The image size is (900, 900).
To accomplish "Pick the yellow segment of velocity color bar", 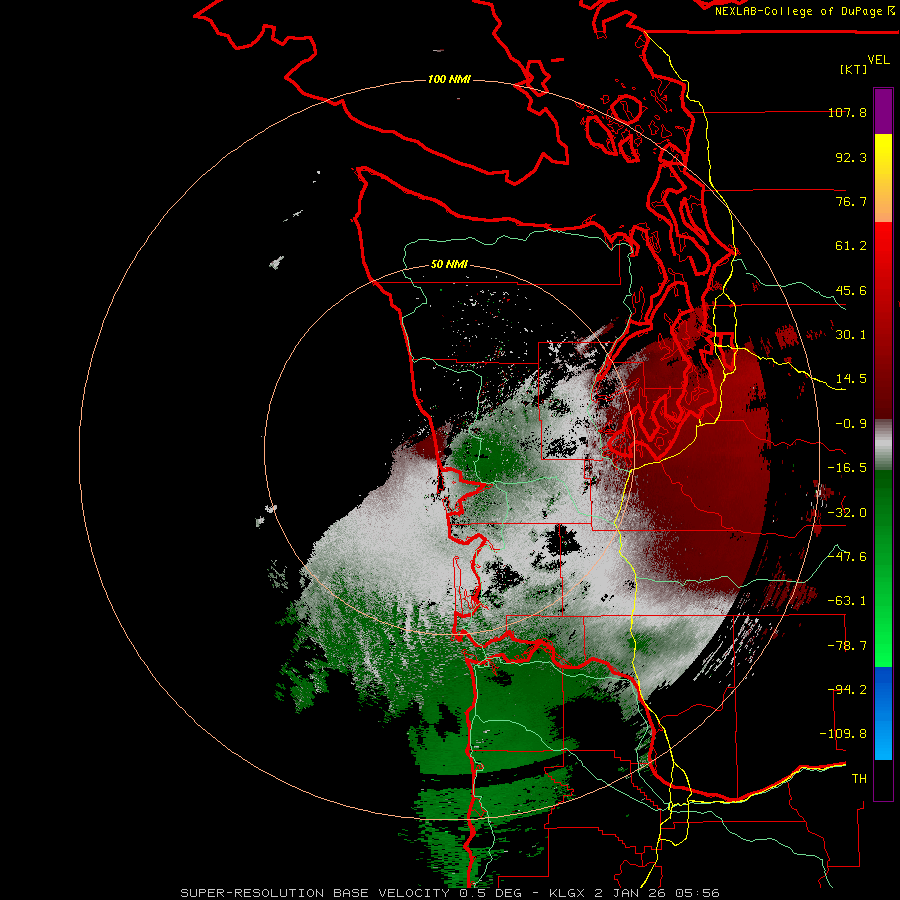I will (x=883, y=178).
